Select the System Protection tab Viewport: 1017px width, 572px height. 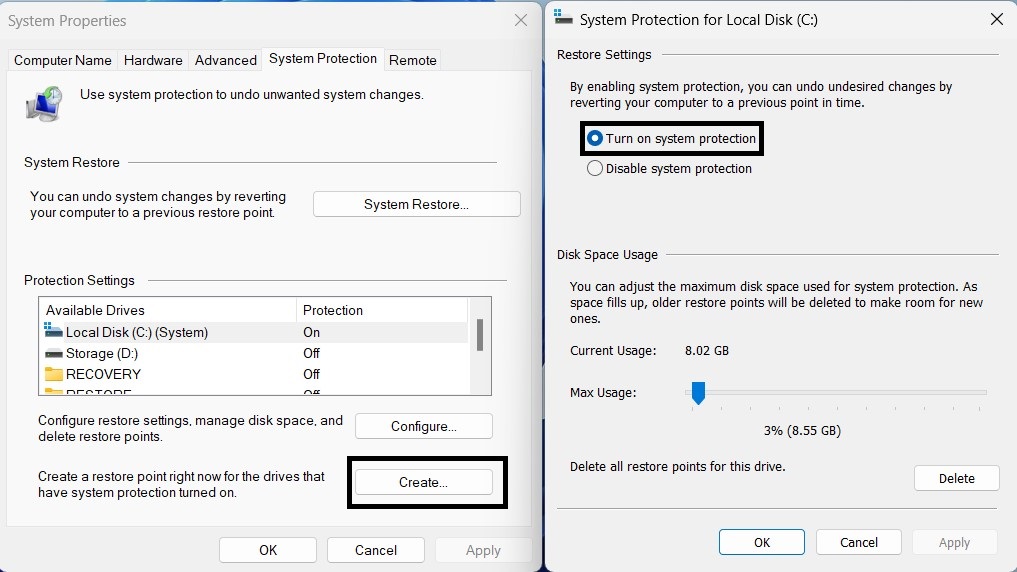pos(322,58)
